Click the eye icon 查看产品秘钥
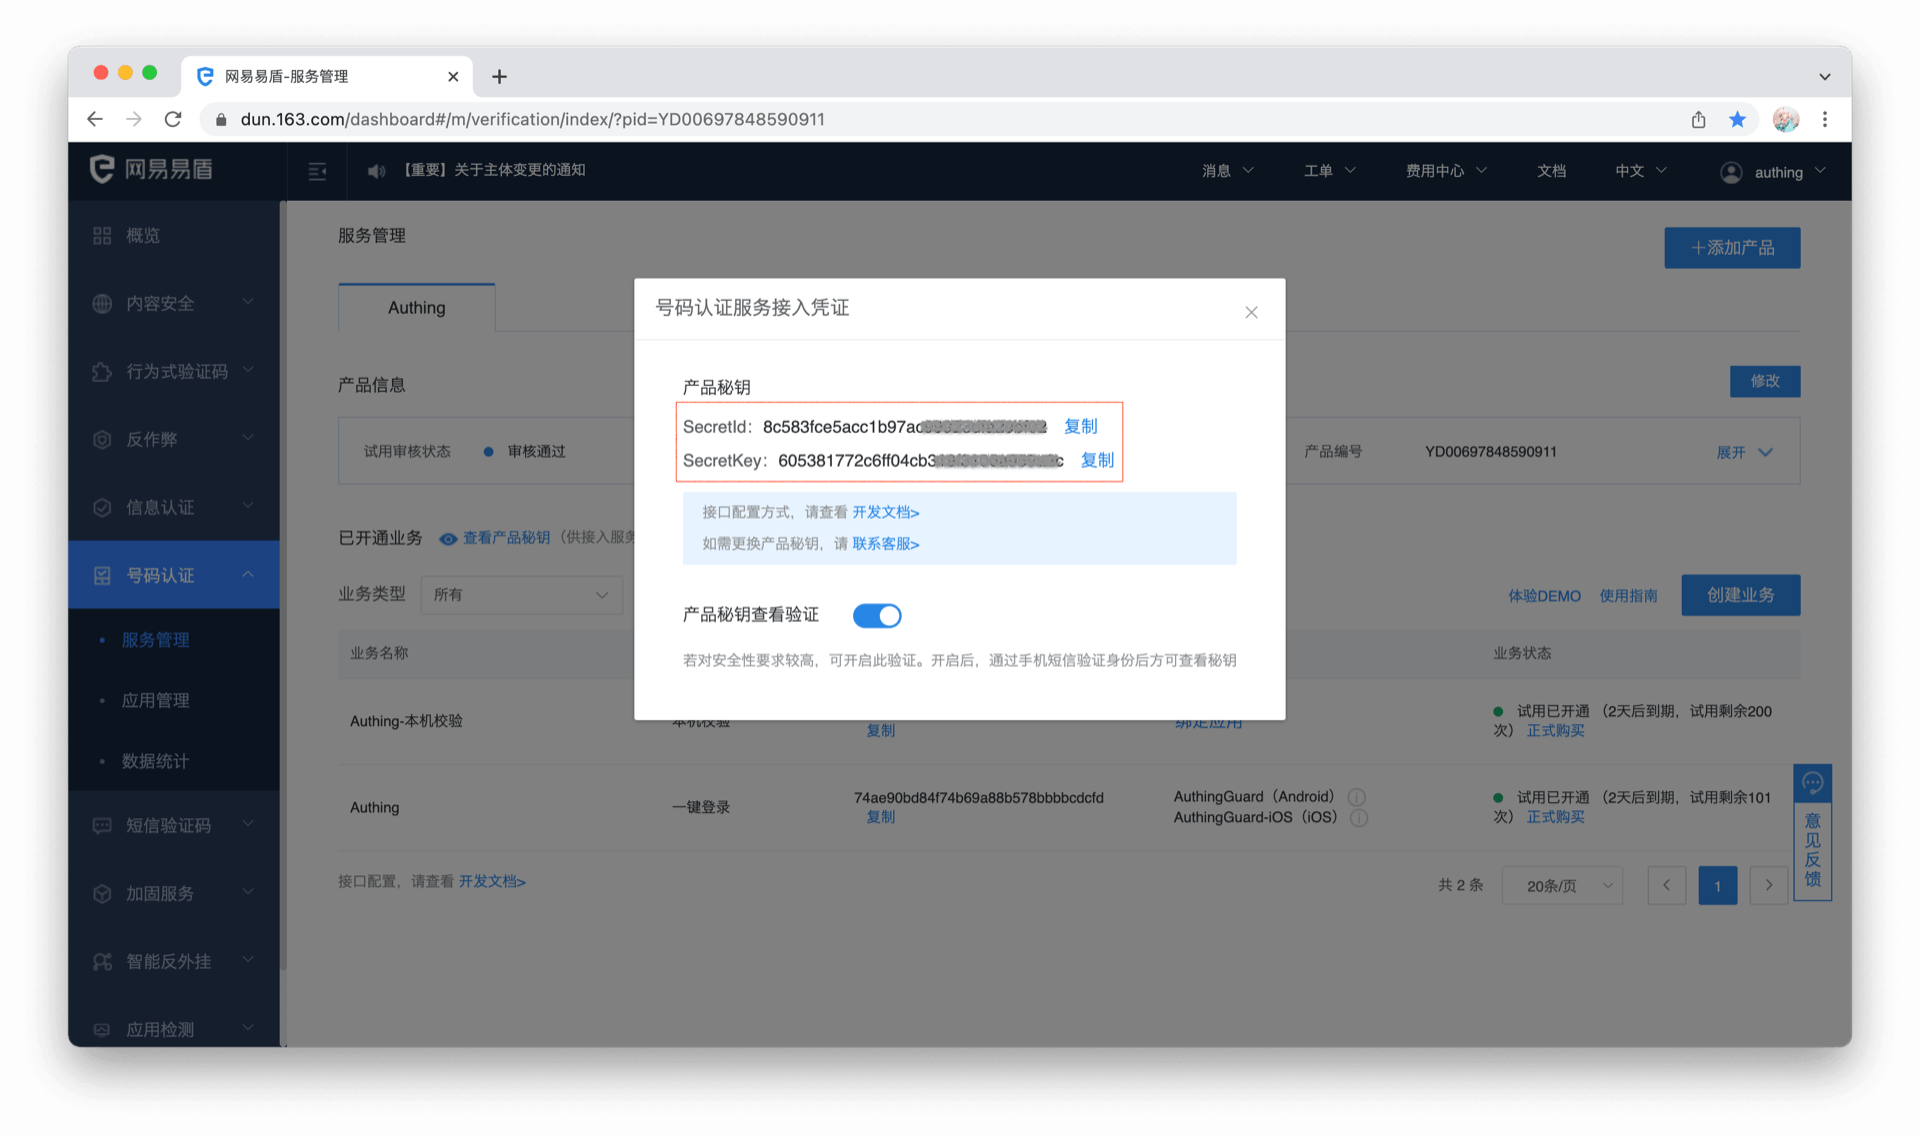The image size is (1920, 1137). (448, 539)
